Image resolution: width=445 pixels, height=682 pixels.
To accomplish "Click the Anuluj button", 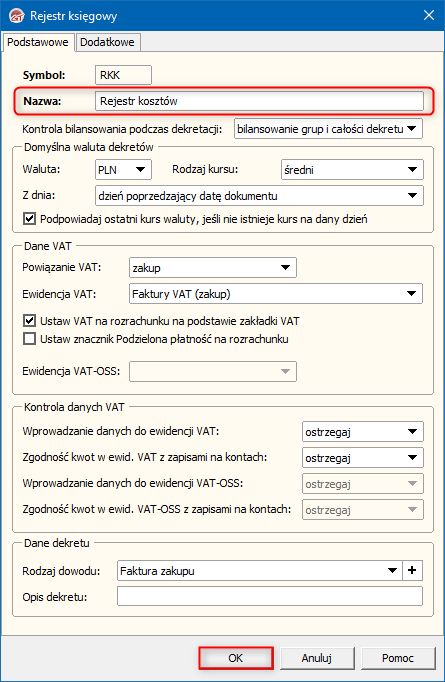I will (x=317, y=658).
